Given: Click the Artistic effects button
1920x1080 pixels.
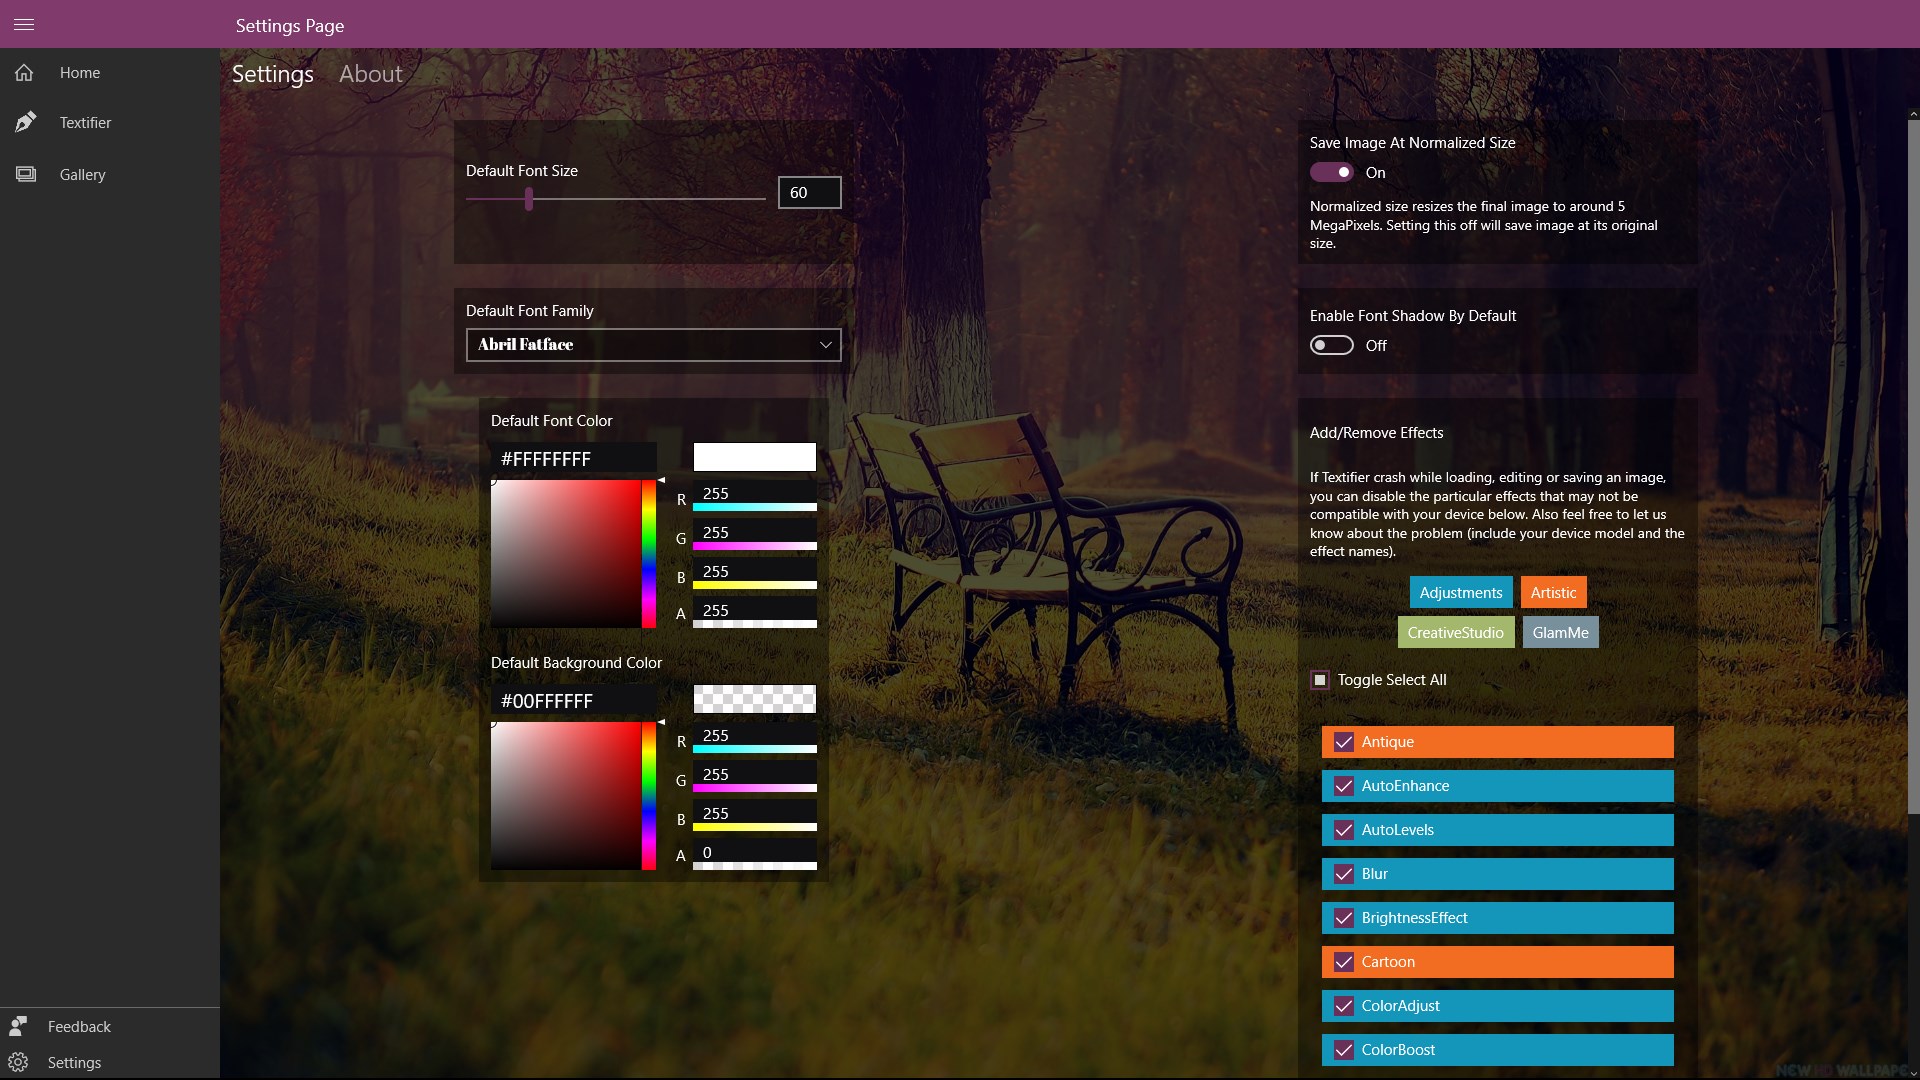Looking at the screenshot, I should [1553, 592].
